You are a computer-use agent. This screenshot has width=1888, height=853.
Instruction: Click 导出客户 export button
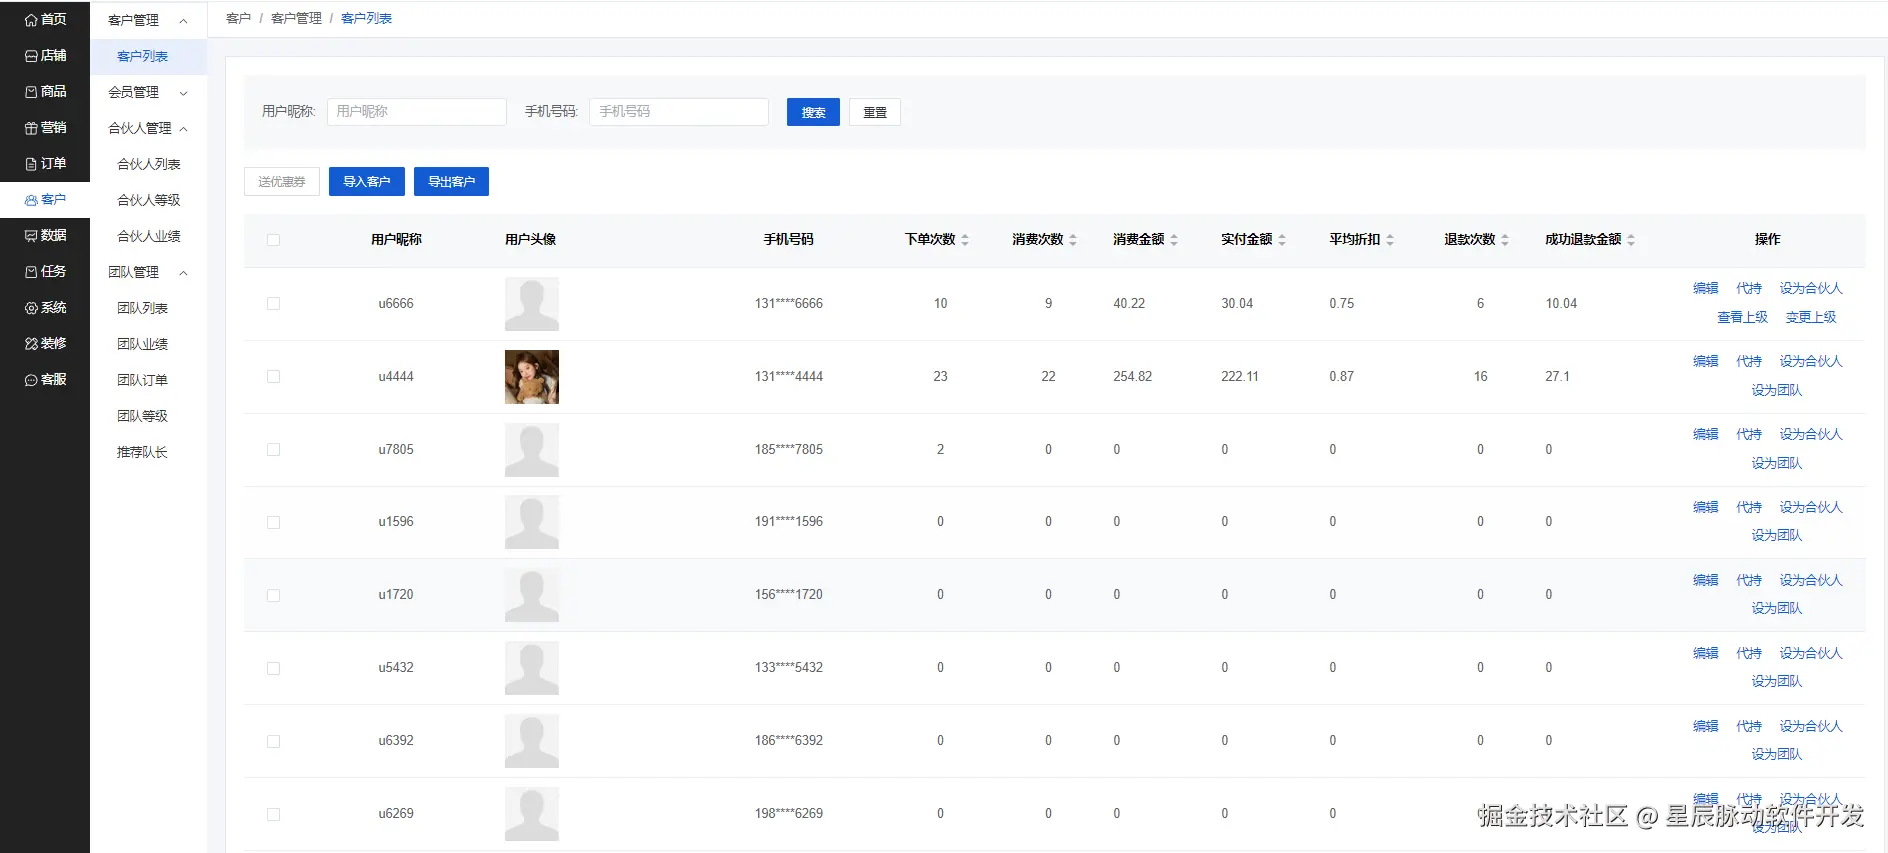(x=451, y=182)
